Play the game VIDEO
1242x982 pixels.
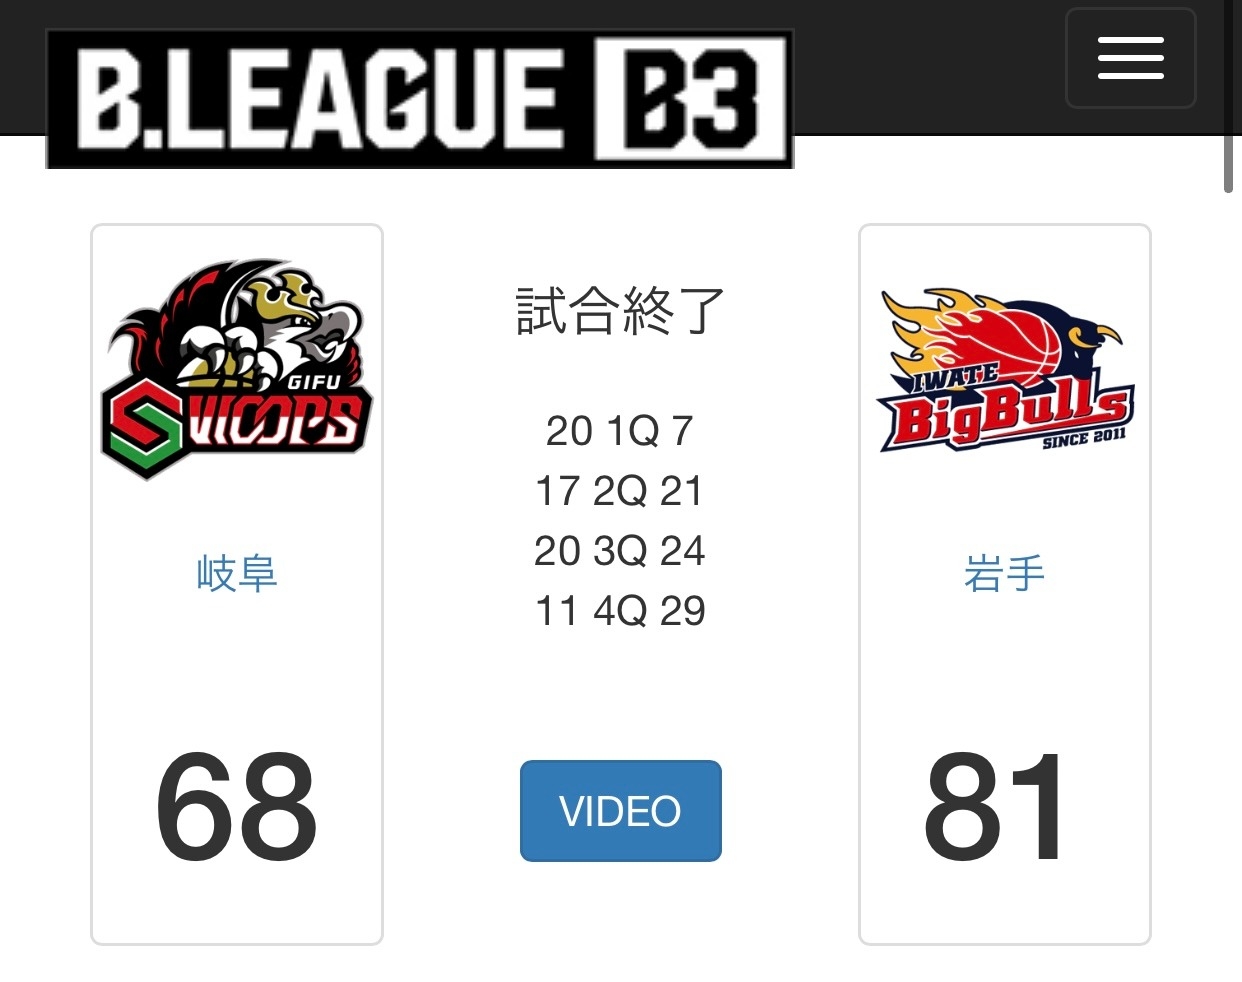point(620,811)
